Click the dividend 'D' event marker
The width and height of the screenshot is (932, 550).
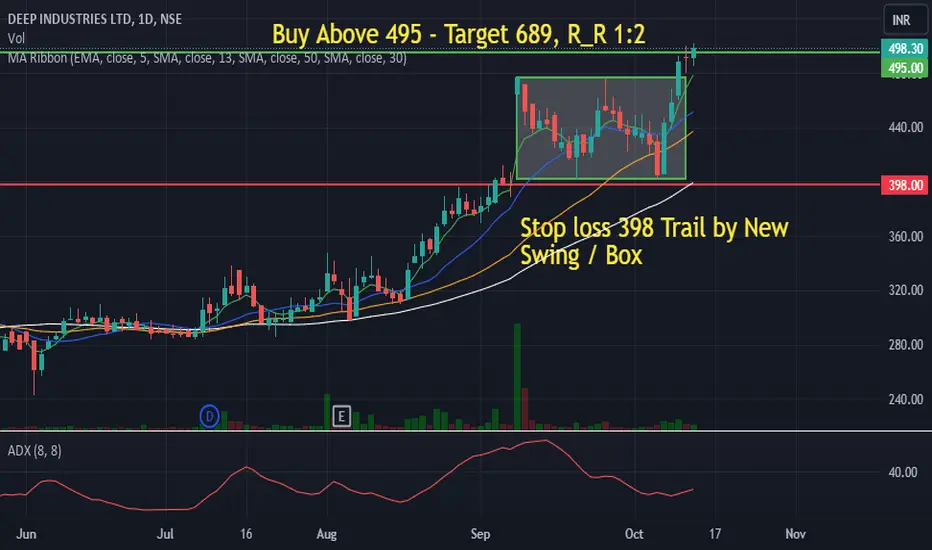(209, 416)
